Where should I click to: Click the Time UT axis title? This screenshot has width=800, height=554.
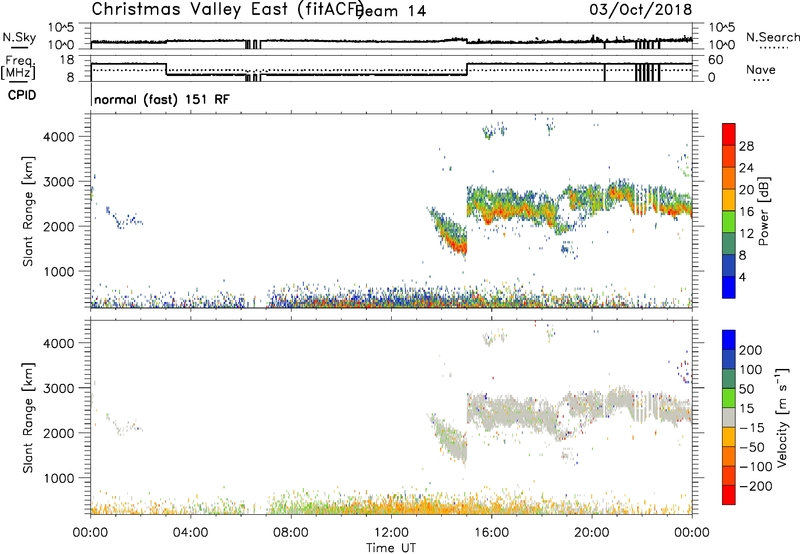click(391, 547)
